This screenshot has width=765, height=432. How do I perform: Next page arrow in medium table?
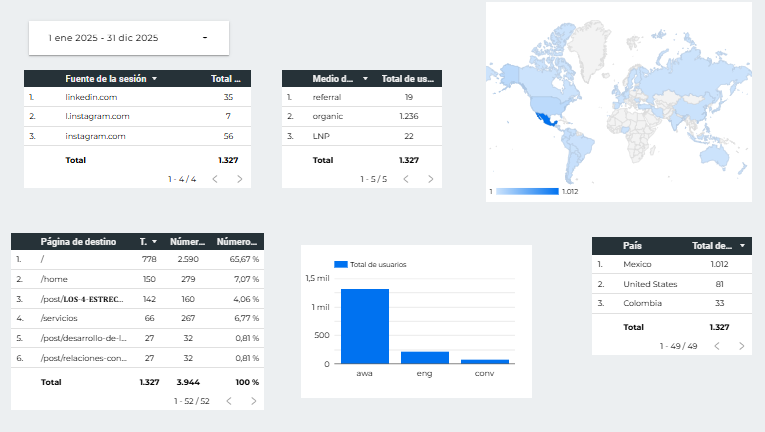pyautogui.click(x=430, y=179)
